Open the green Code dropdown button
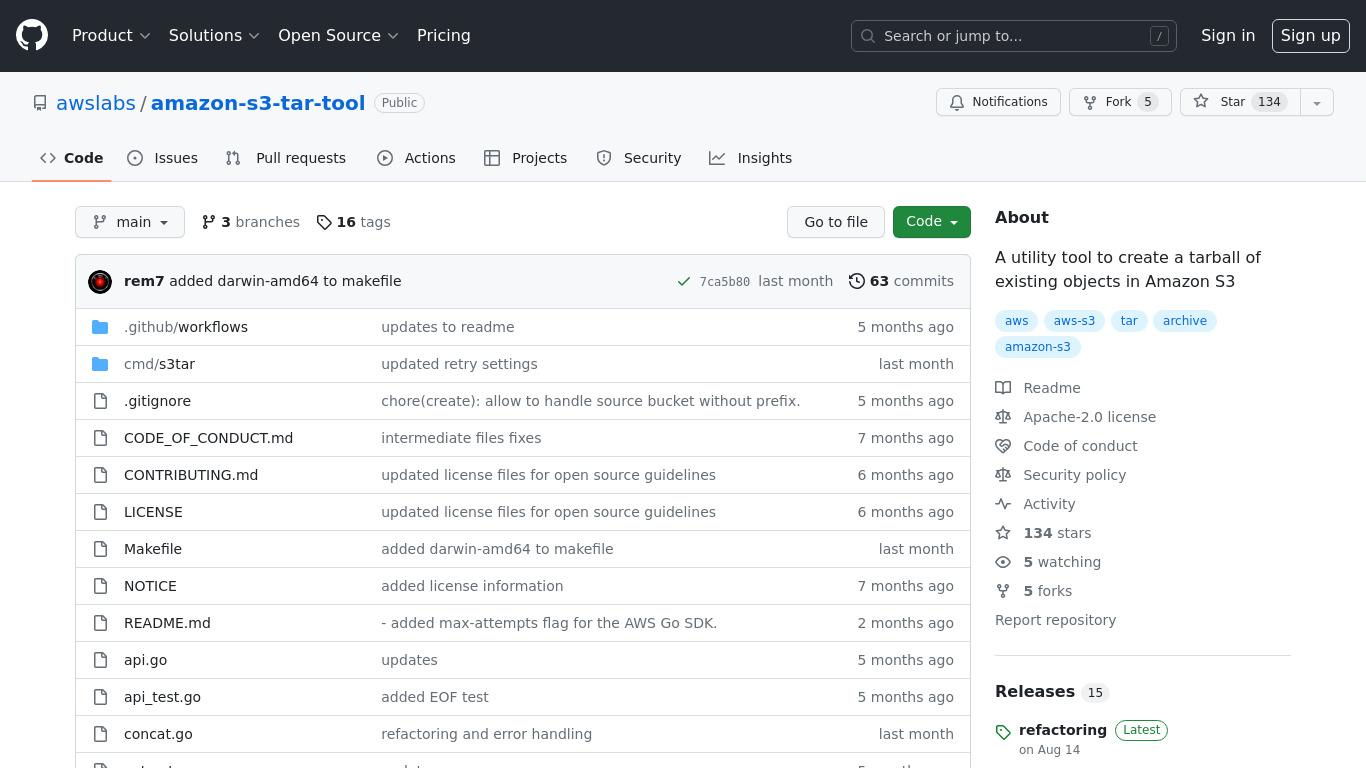Viewport: 1366px width, 768px height. point(932,222)
